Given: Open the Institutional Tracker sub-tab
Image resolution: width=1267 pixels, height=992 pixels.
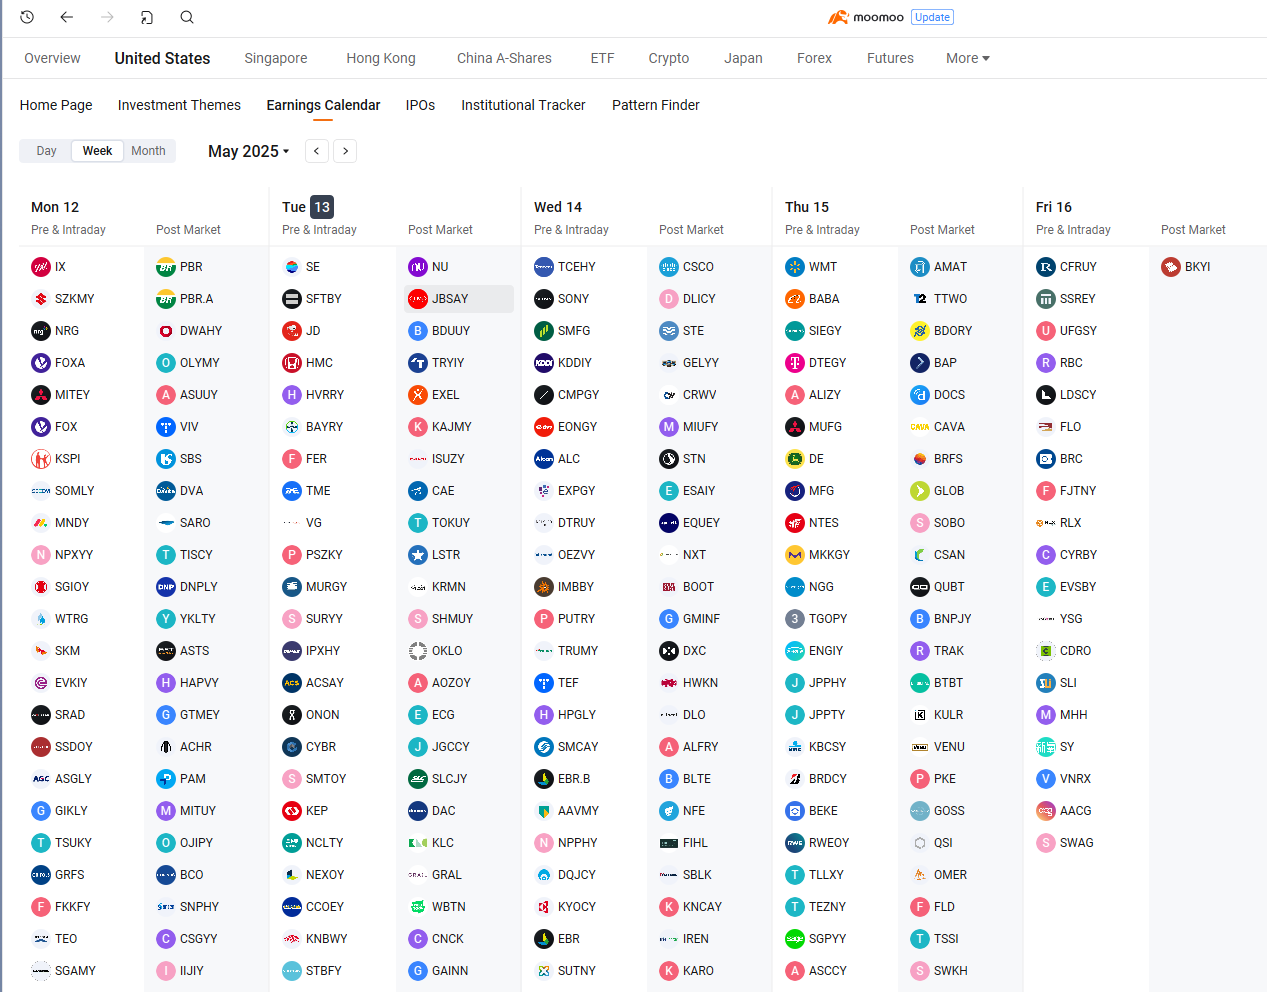Looking at the screenshot, I should tap(523, 105).
